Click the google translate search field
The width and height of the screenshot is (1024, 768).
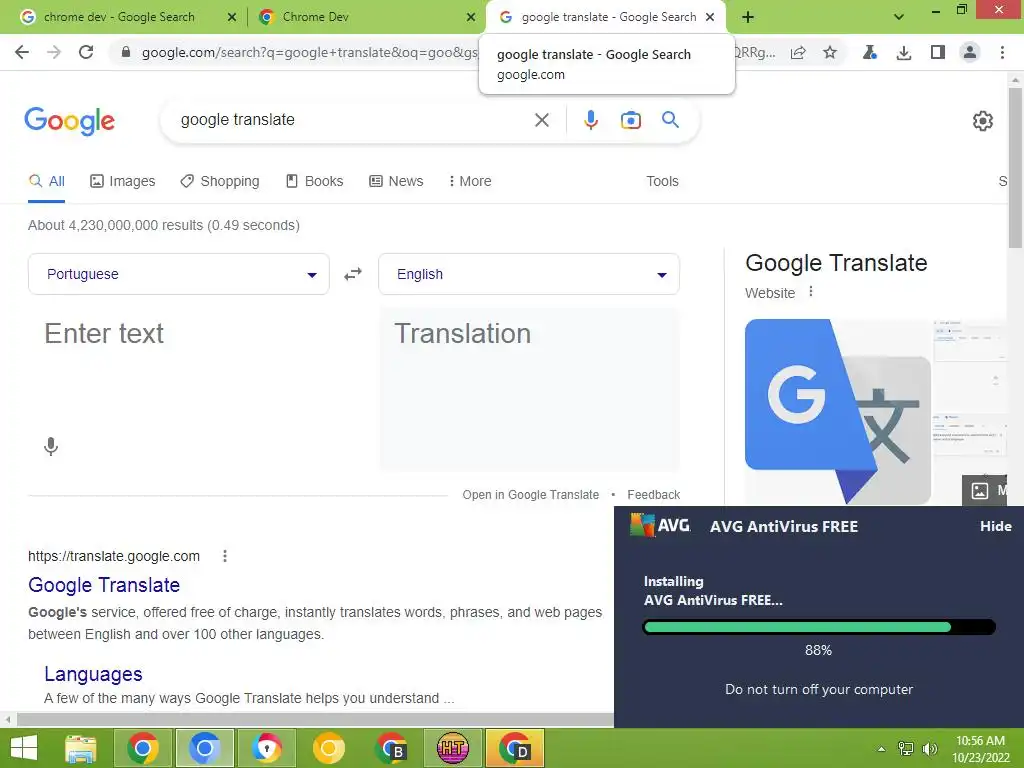pyautogui.click(x=353, y=120)
